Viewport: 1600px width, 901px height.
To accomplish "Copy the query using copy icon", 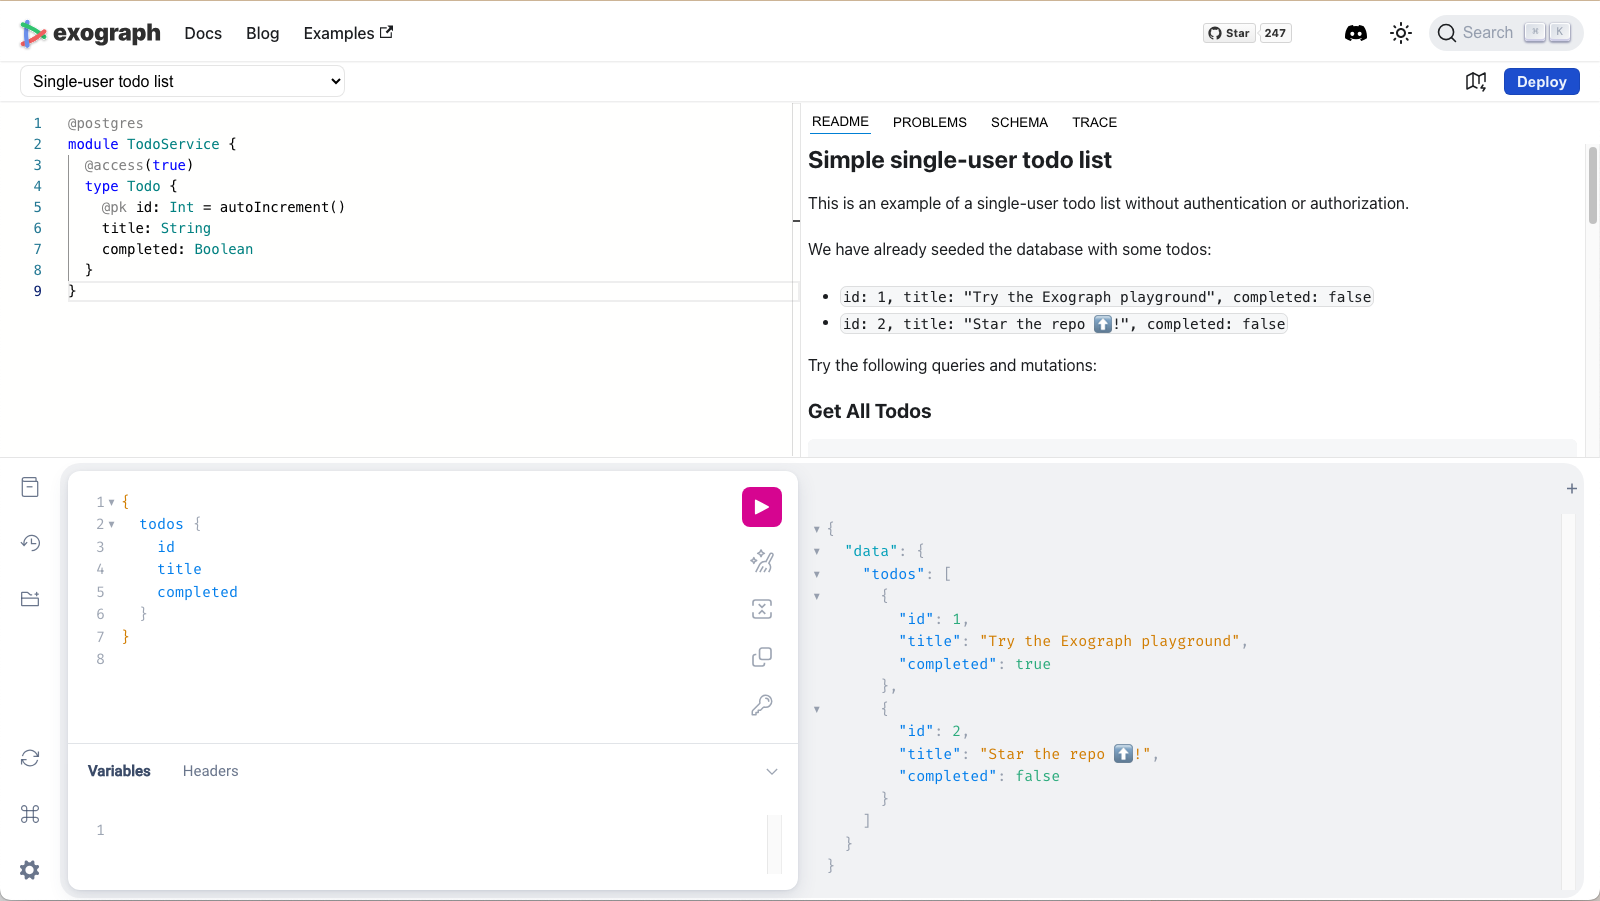I will click(x=761, y=657).
